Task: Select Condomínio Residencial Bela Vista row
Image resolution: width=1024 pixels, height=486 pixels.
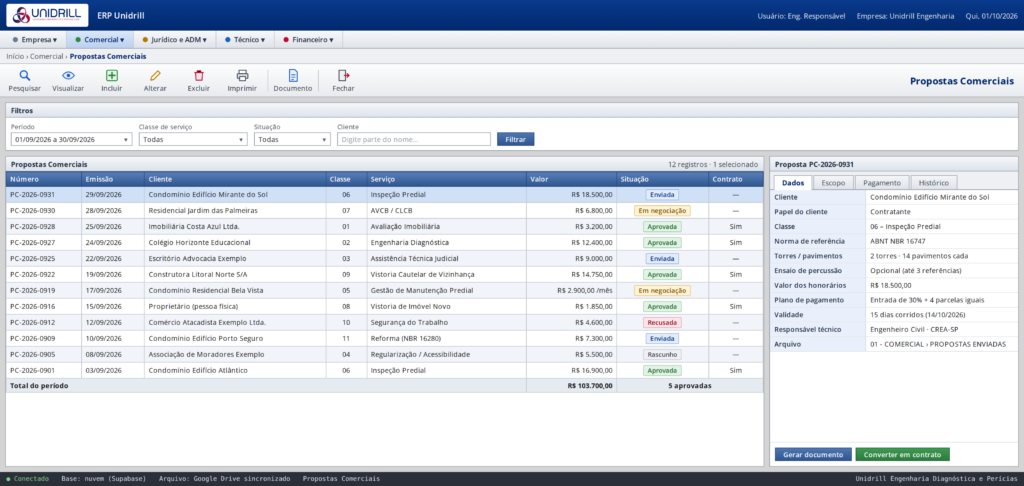Action: 384,290
